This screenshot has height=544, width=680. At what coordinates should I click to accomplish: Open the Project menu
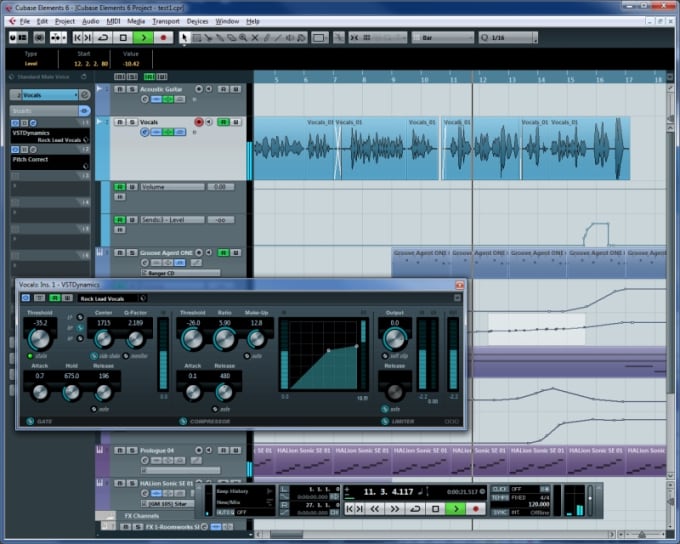pyautogui.click(x=65, y=21)
